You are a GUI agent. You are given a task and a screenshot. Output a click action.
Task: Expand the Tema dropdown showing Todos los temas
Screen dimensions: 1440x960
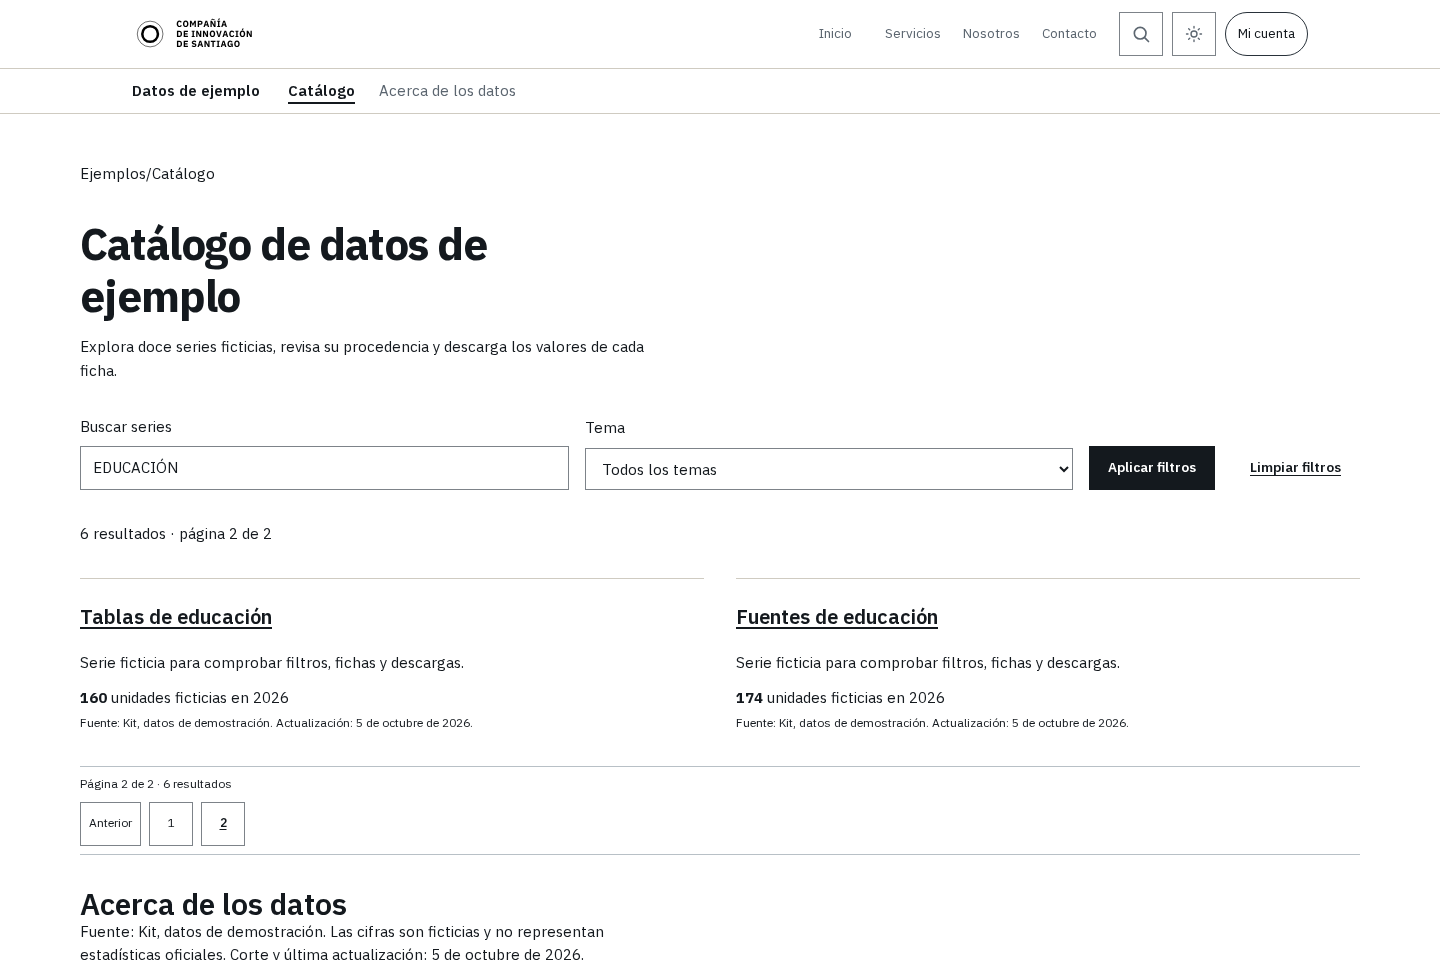(829, 469)
